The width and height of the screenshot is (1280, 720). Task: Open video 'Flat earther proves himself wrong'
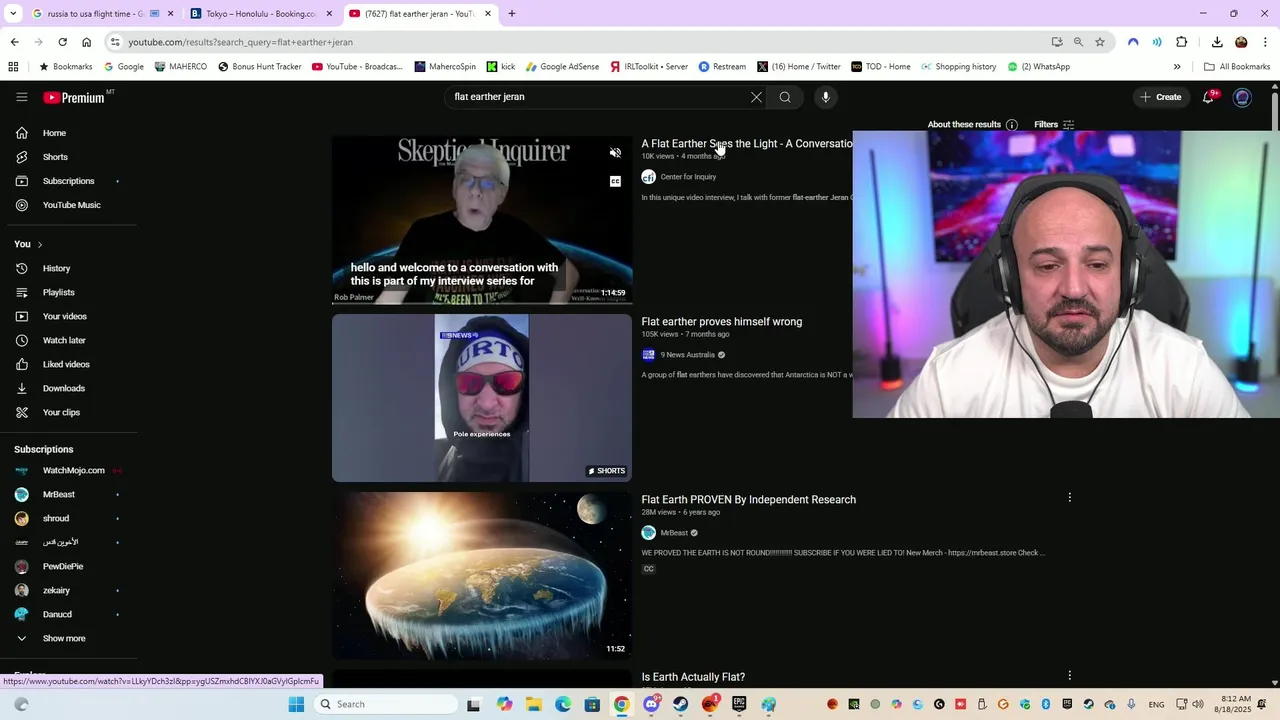721,322
